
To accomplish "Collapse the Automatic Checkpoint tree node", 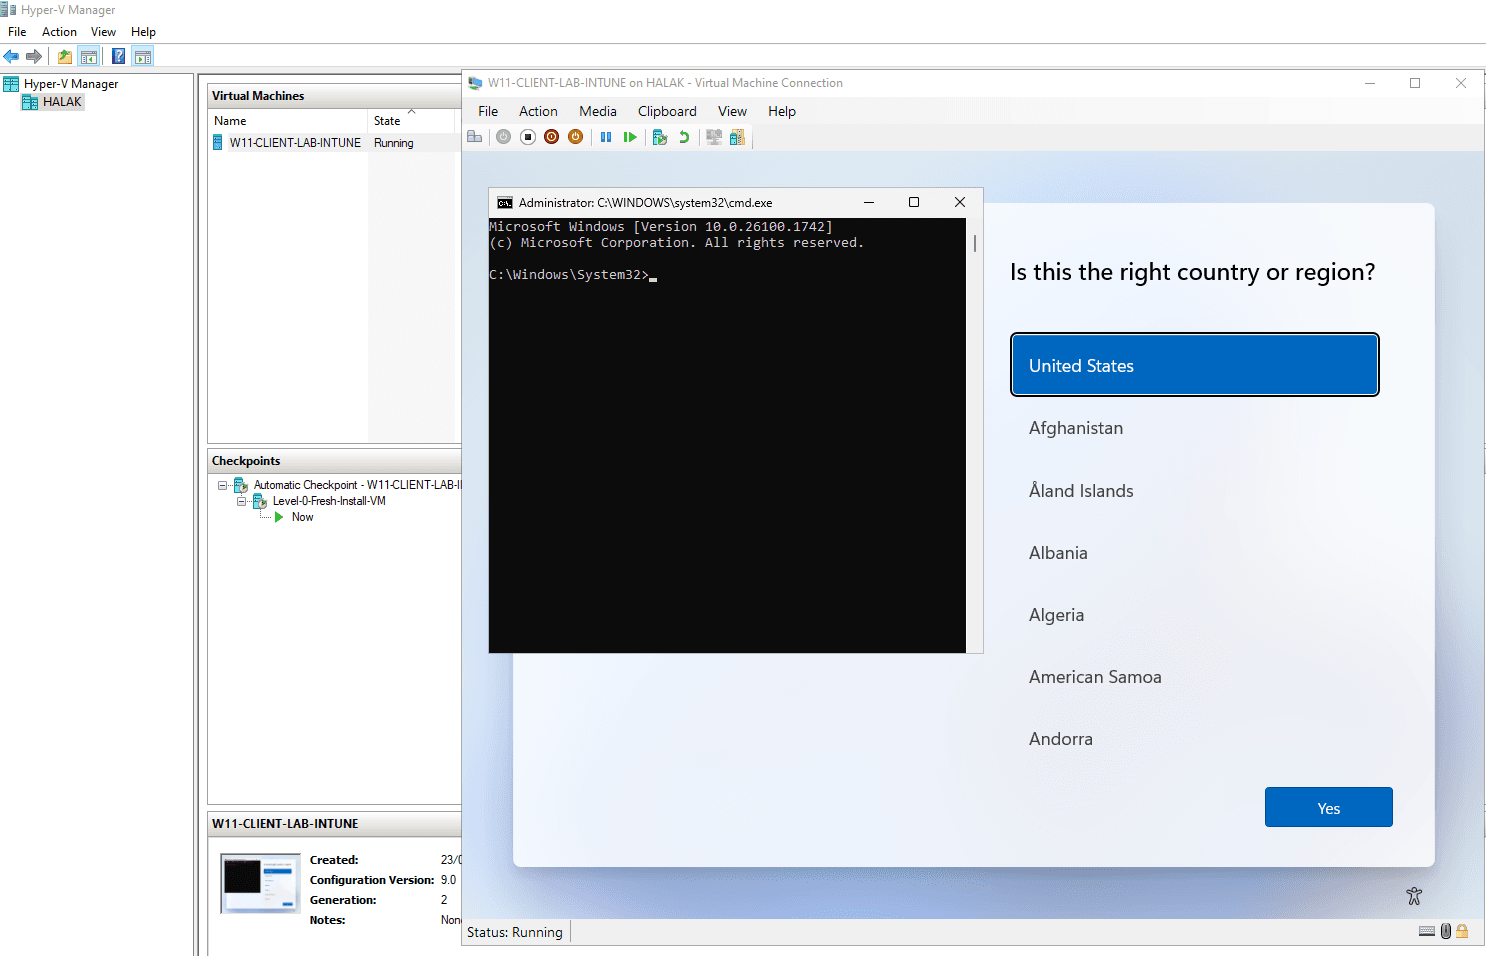I will coord(222,484).
